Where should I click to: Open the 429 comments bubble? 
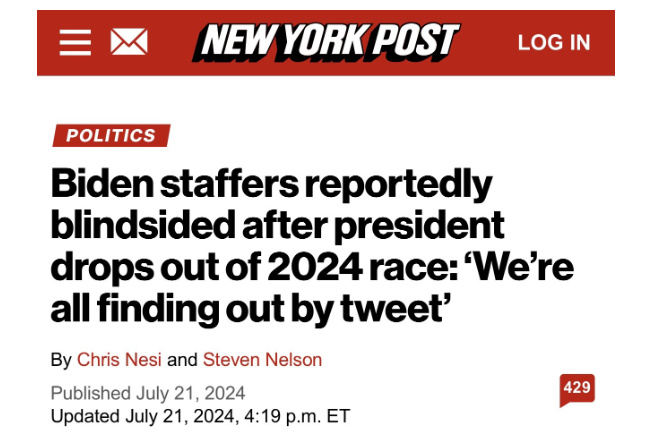click(577, 389)
